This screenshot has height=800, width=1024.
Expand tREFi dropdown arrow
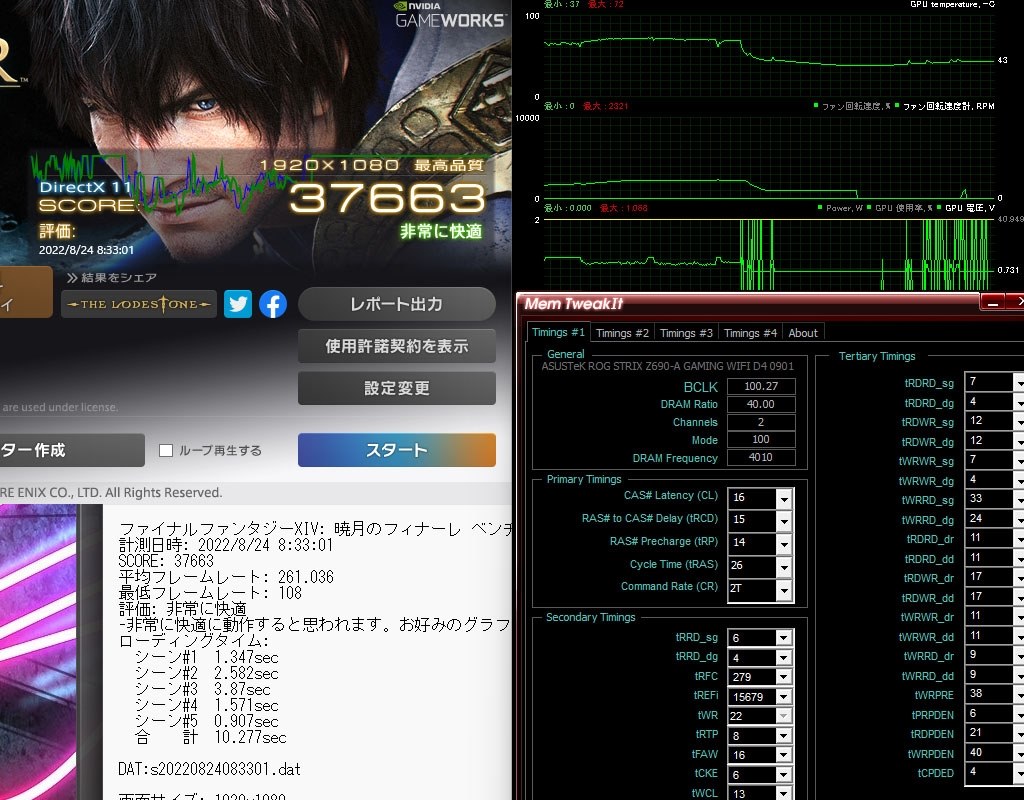tap(784, 697)
